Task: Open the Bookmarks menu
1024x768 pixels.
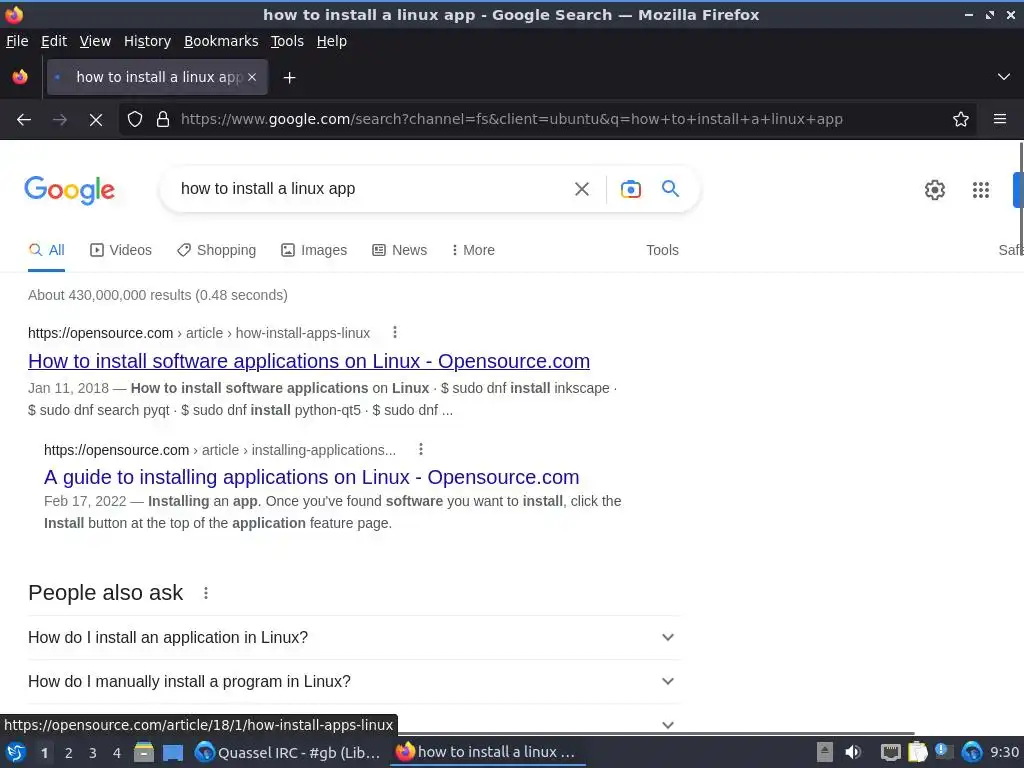Action: coord(221,41)
